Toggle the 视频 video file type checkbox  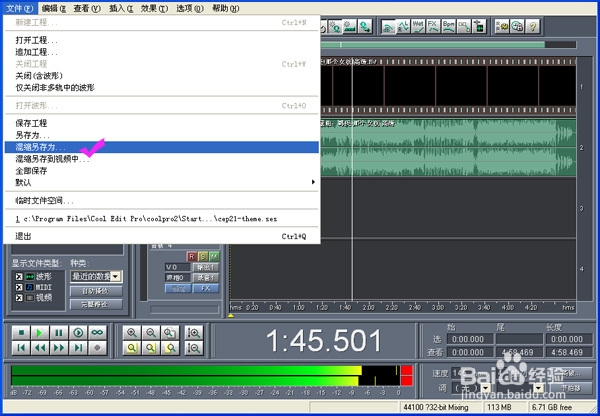[x=19, y=298]
